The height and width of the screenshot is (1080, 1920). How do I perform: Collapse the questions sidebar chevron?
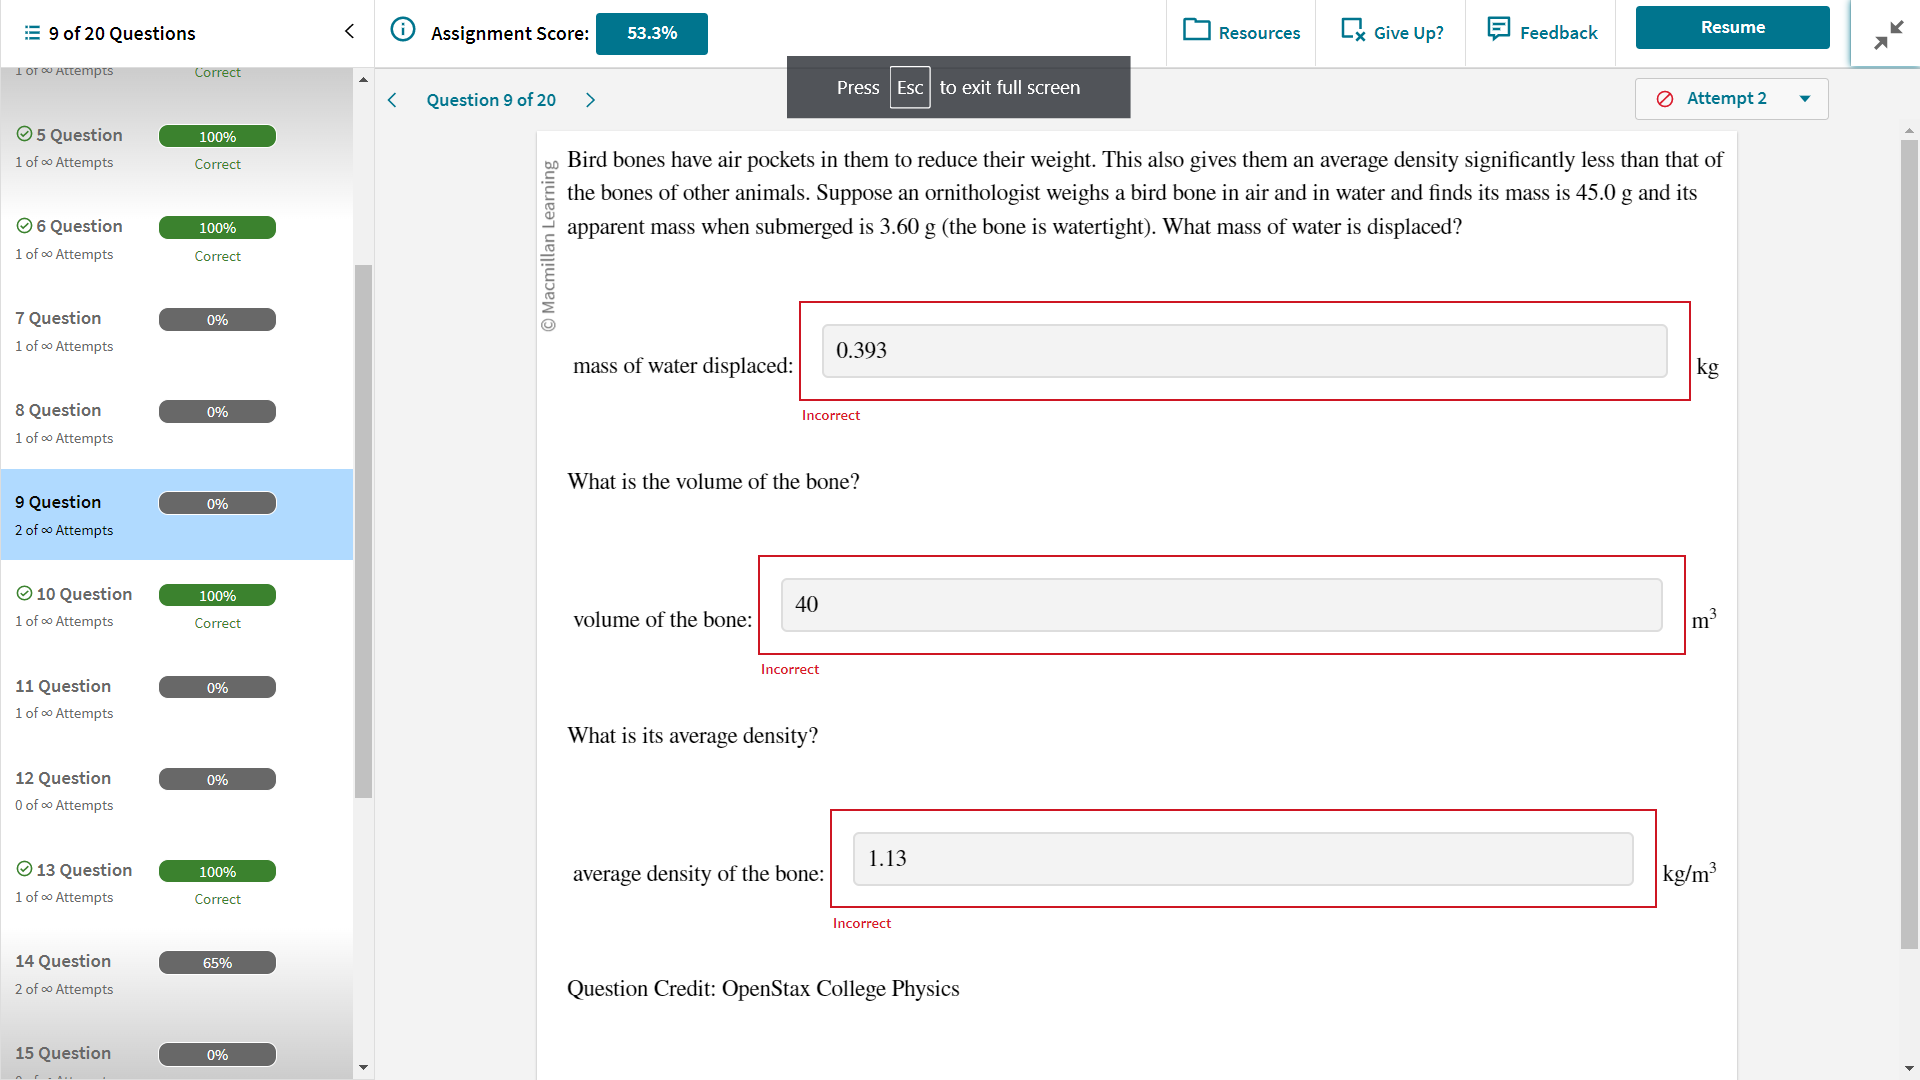349,32
